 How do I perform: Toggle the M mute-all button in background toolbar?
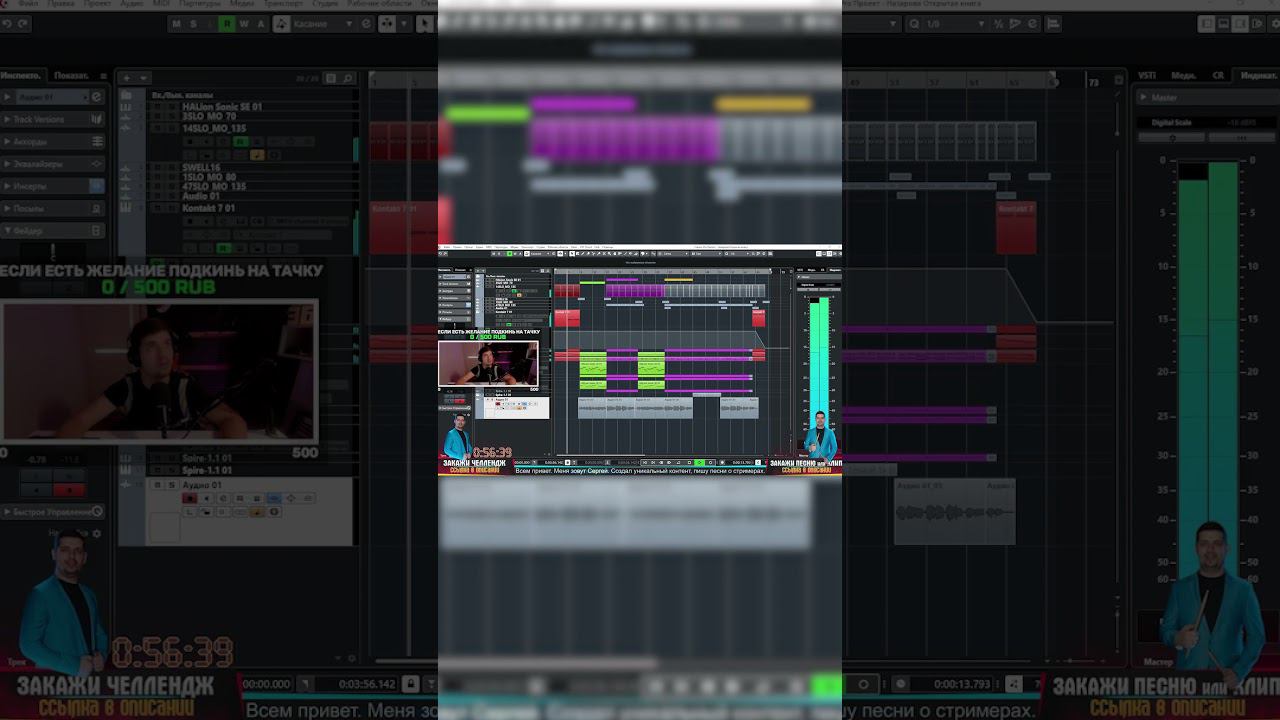coord(177,24)
